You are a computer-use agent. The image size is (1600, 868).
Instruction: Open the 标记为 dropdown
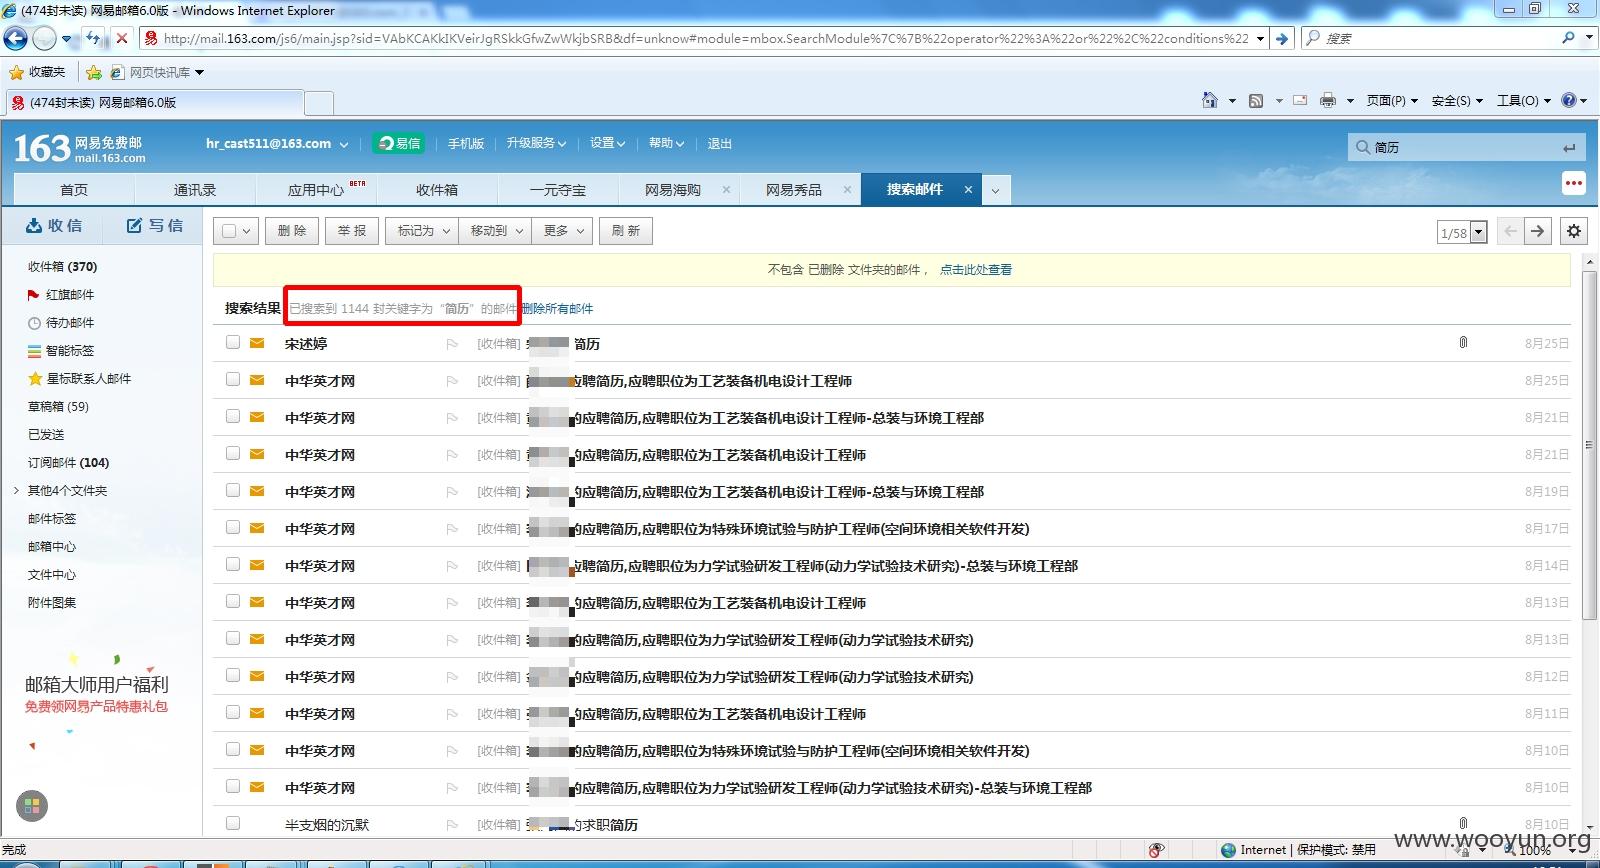tap(423, 231)
